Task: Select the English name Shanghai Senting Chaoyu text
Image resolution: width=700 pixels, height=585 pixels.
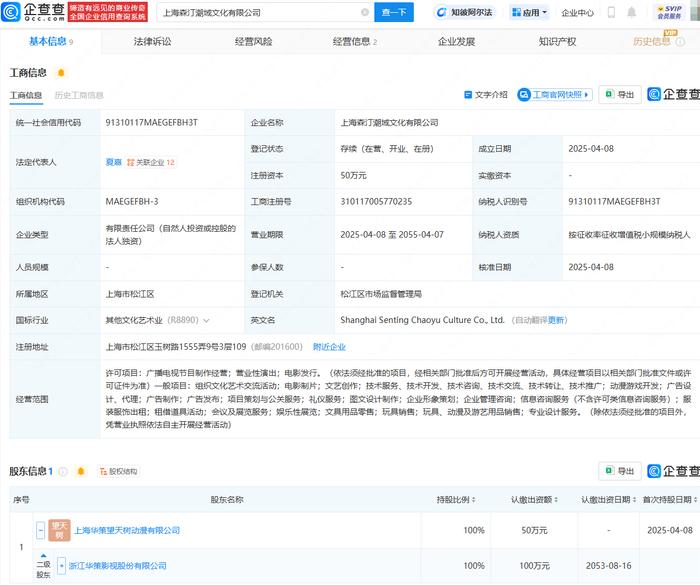Action: coord(422,320)
